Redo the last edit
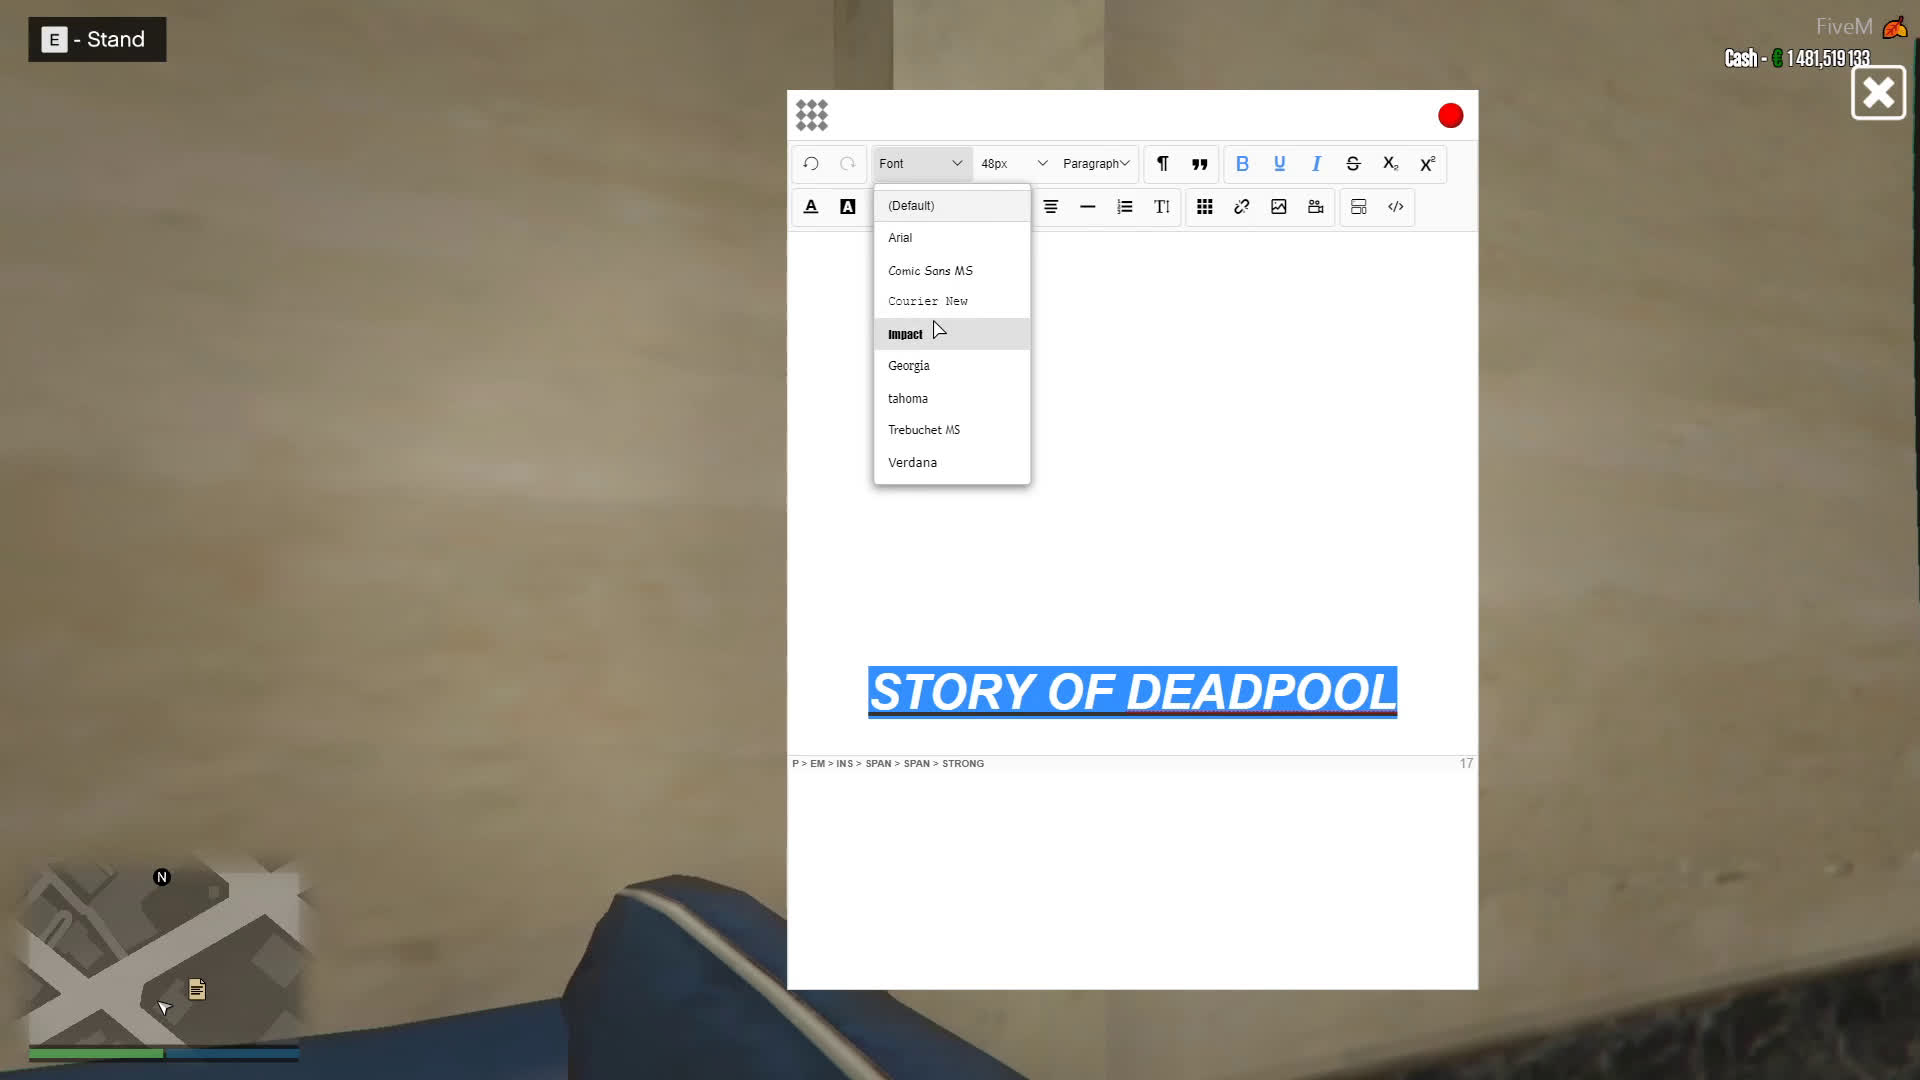Image resolution: width=1920 pixels, height=1080 pixels. [x=848, y=164]
